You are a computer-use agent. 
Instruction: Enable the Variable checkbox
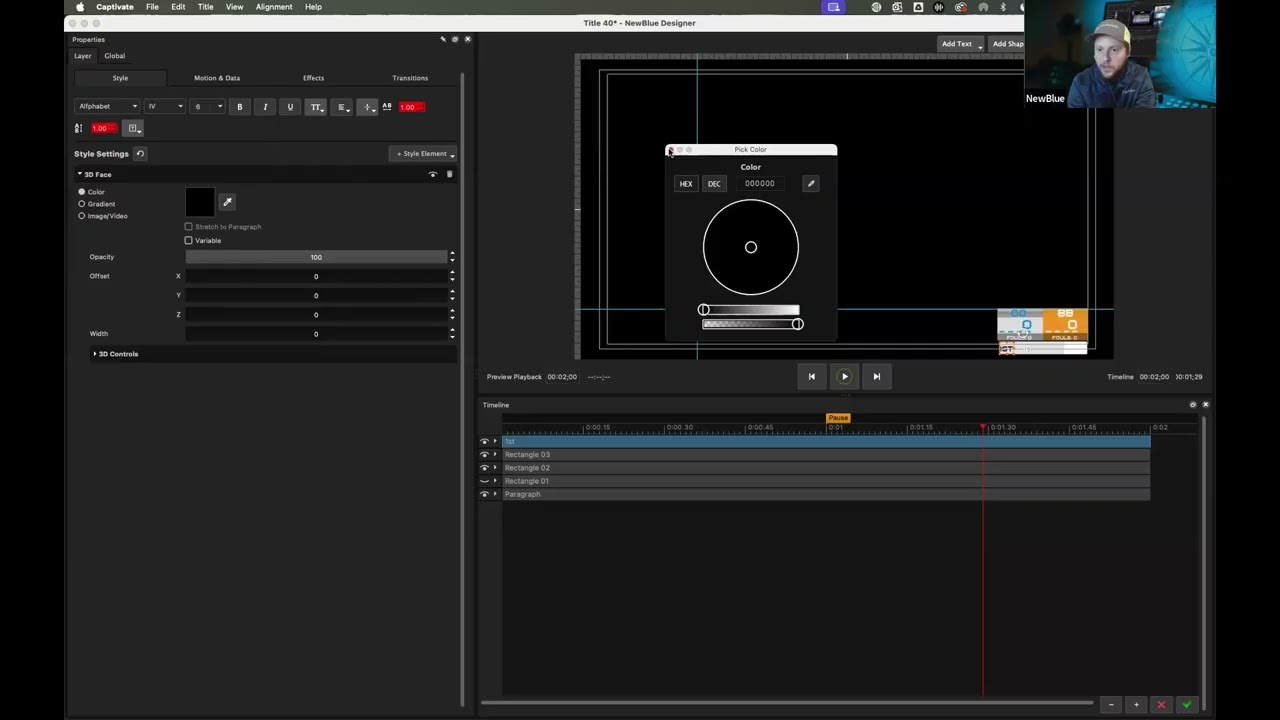pyautogui.click(x=188, y=241)
